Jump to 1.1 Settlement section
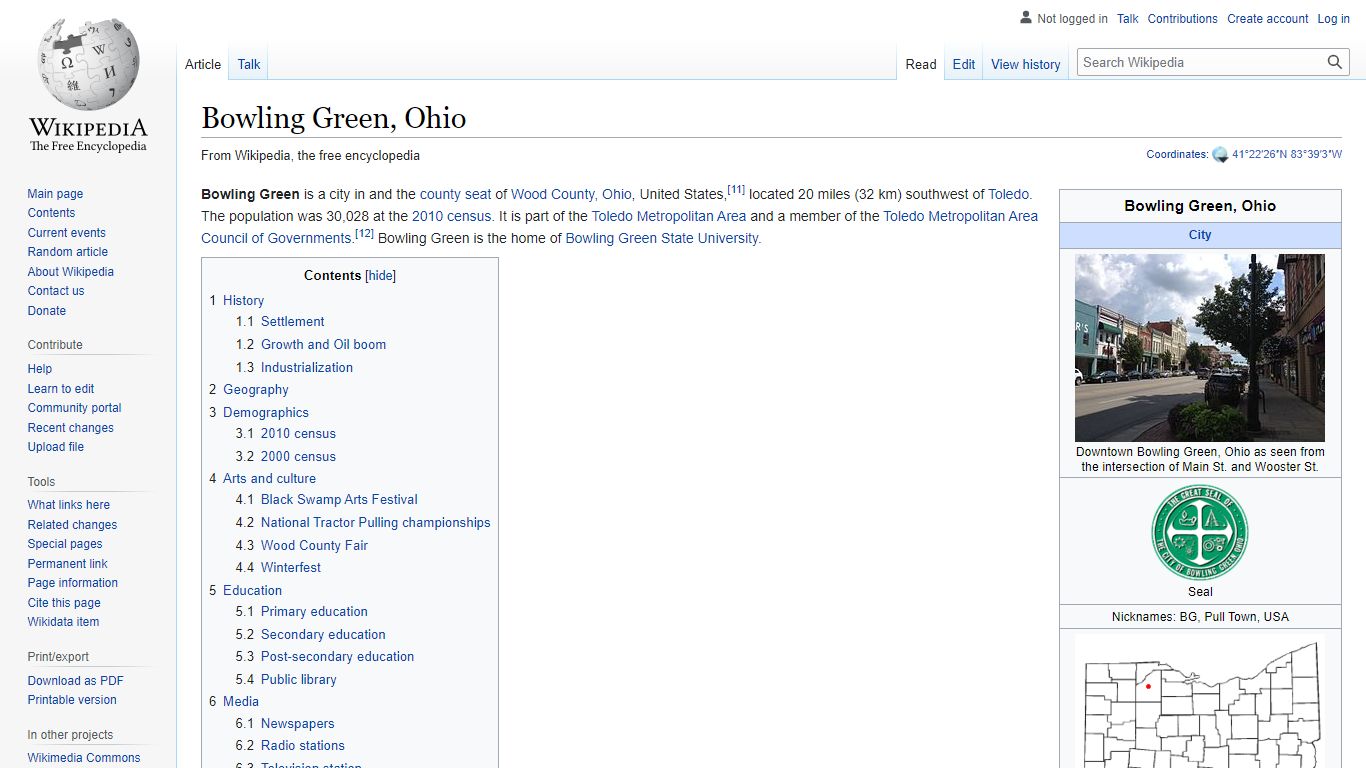Screen dimensions: 1366x768 (x=292, y=322)
